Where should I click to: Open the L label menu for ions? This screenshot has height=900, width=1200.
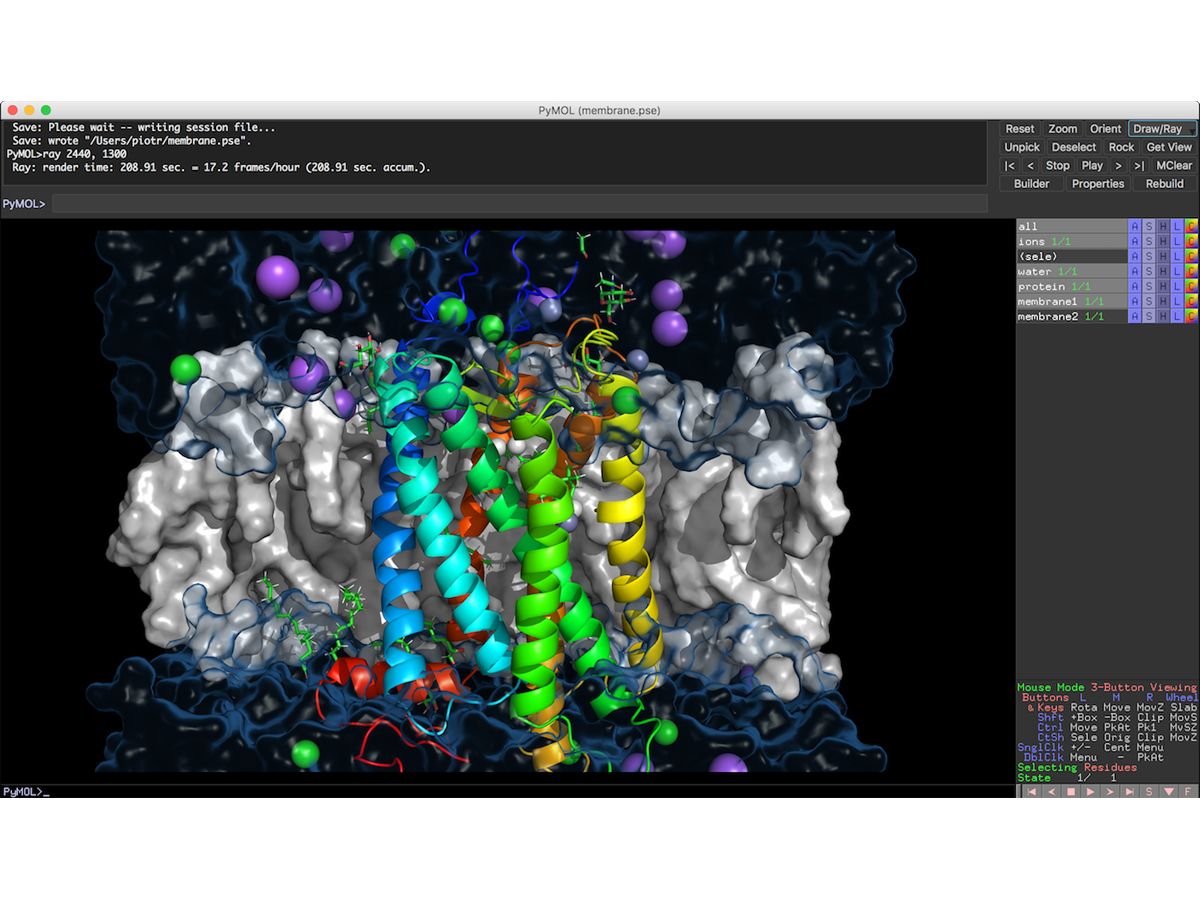pos(1177,242)
